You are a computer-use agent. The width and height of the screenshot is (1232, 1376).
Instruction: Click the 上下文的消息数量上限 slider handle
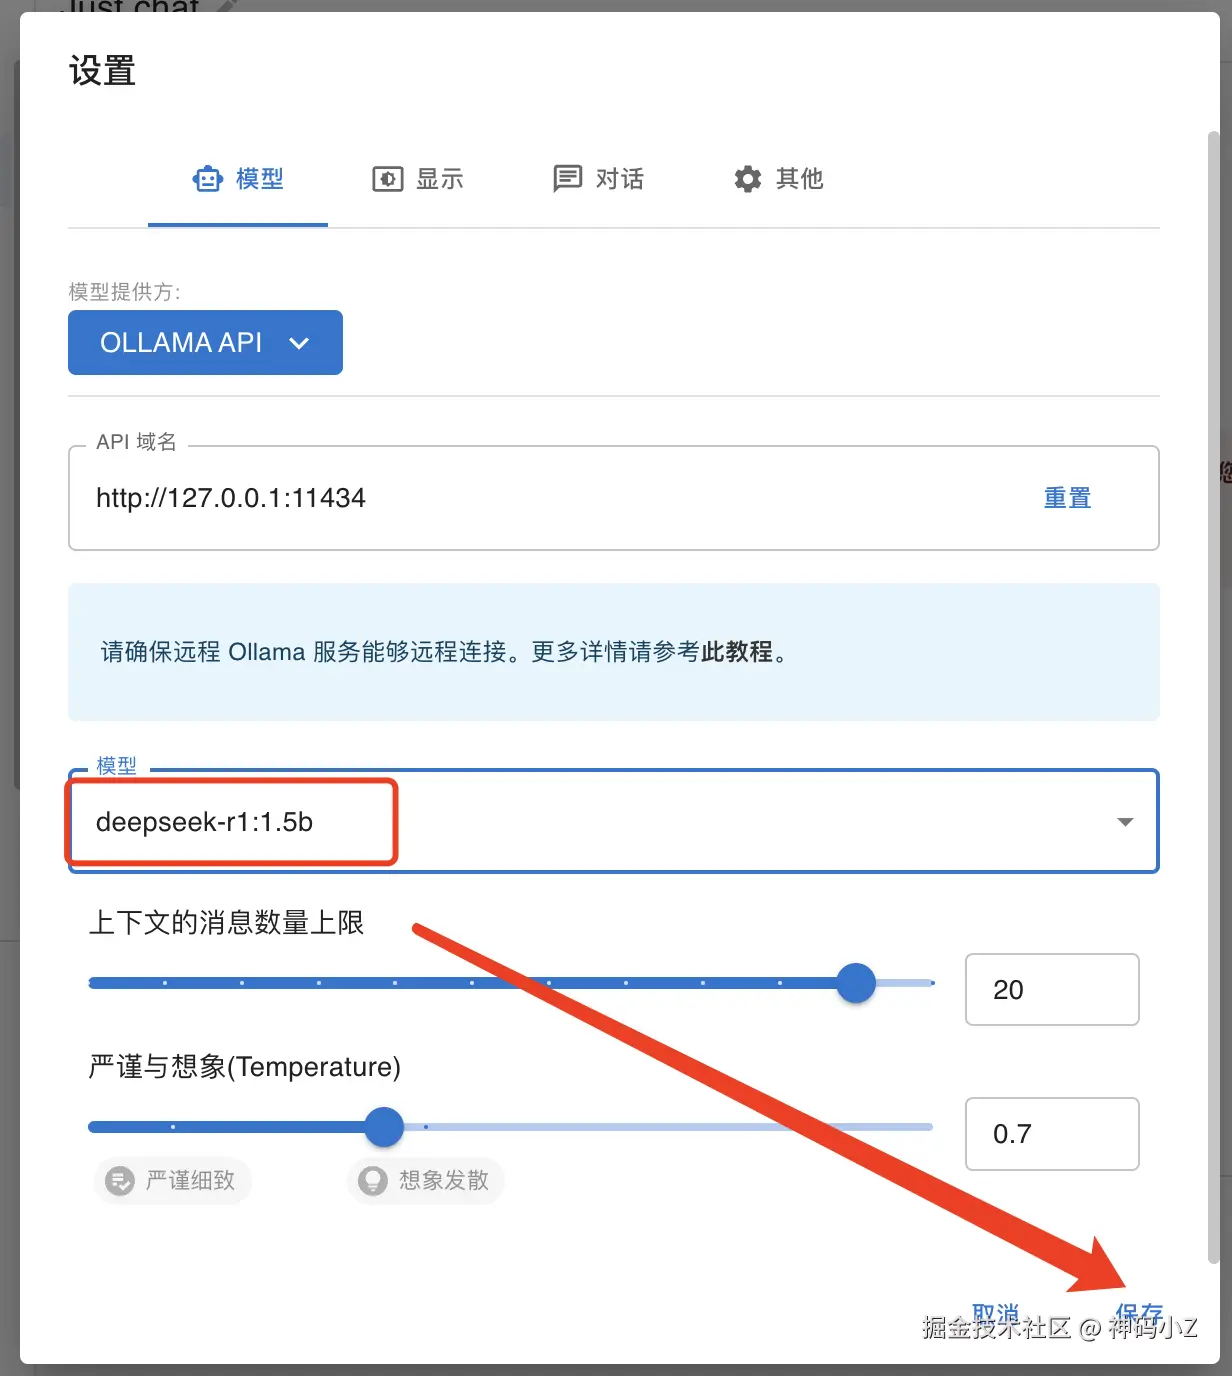click(x=856, y=983)
